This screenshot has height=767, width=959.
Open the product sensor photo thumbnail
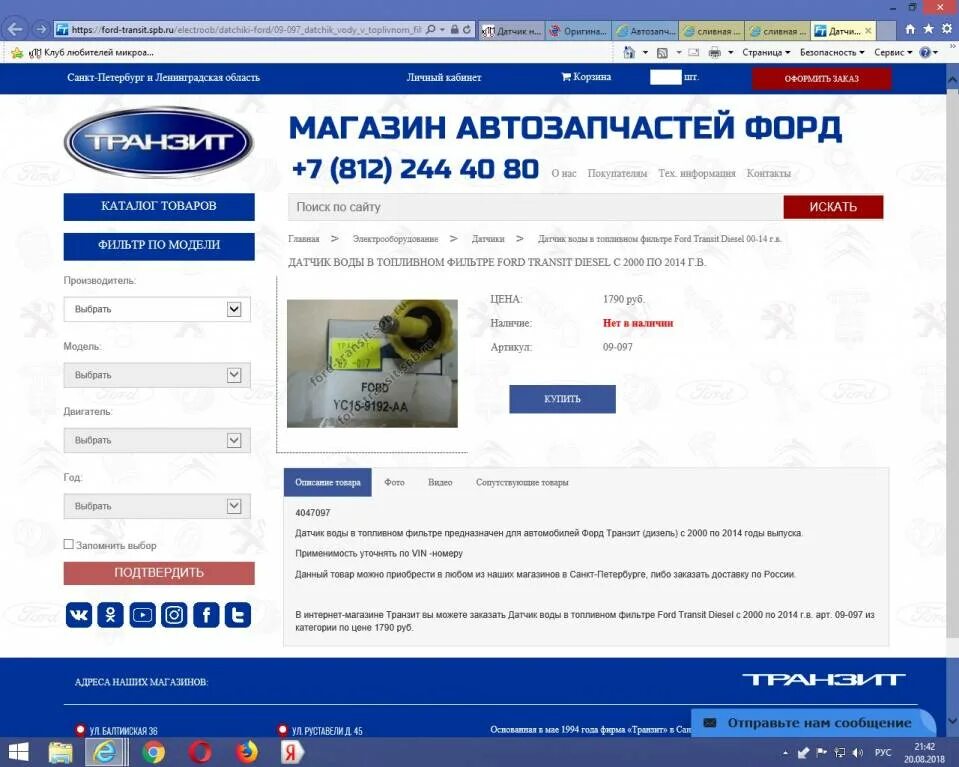[x=372, y=363]
